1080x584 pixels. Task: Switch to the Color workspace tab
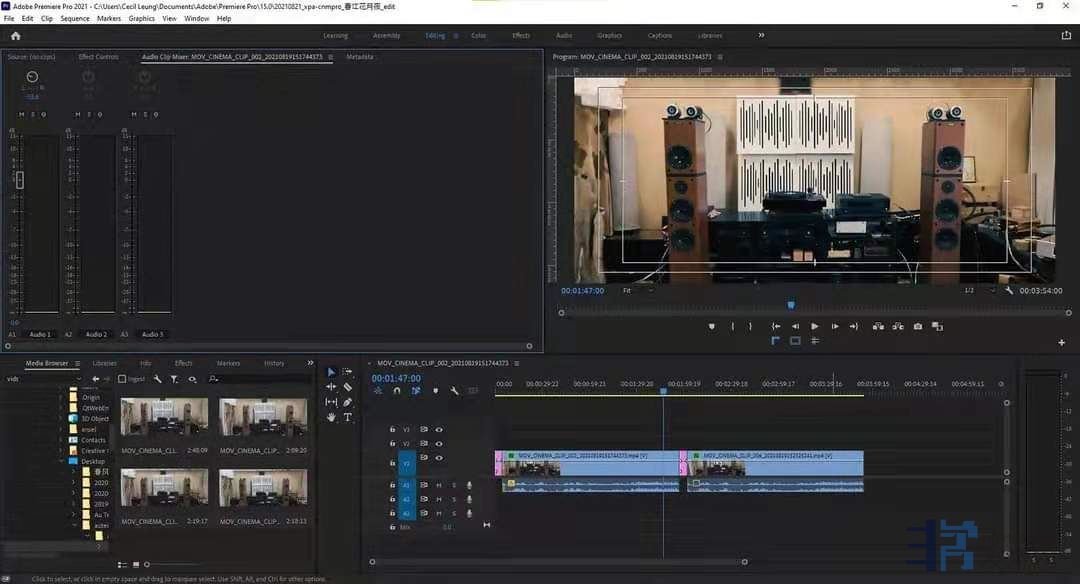[478, 35]
